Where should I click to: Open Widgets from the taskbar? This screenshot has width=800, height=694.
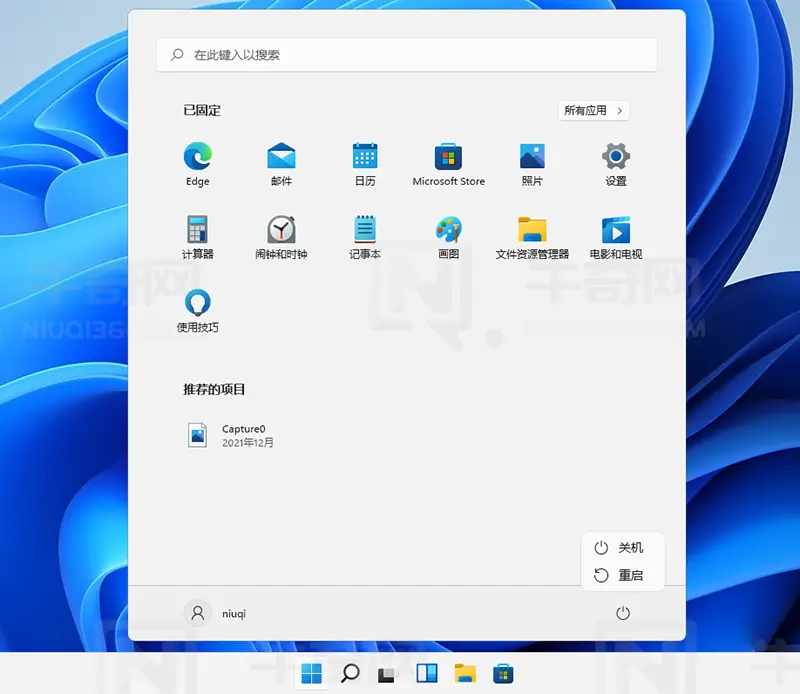click(x=427, y=674)
